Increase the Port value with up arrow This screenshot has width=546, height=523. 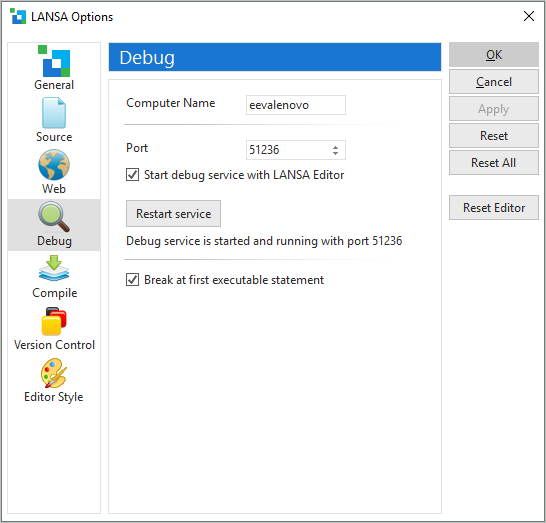pos(335,147)
